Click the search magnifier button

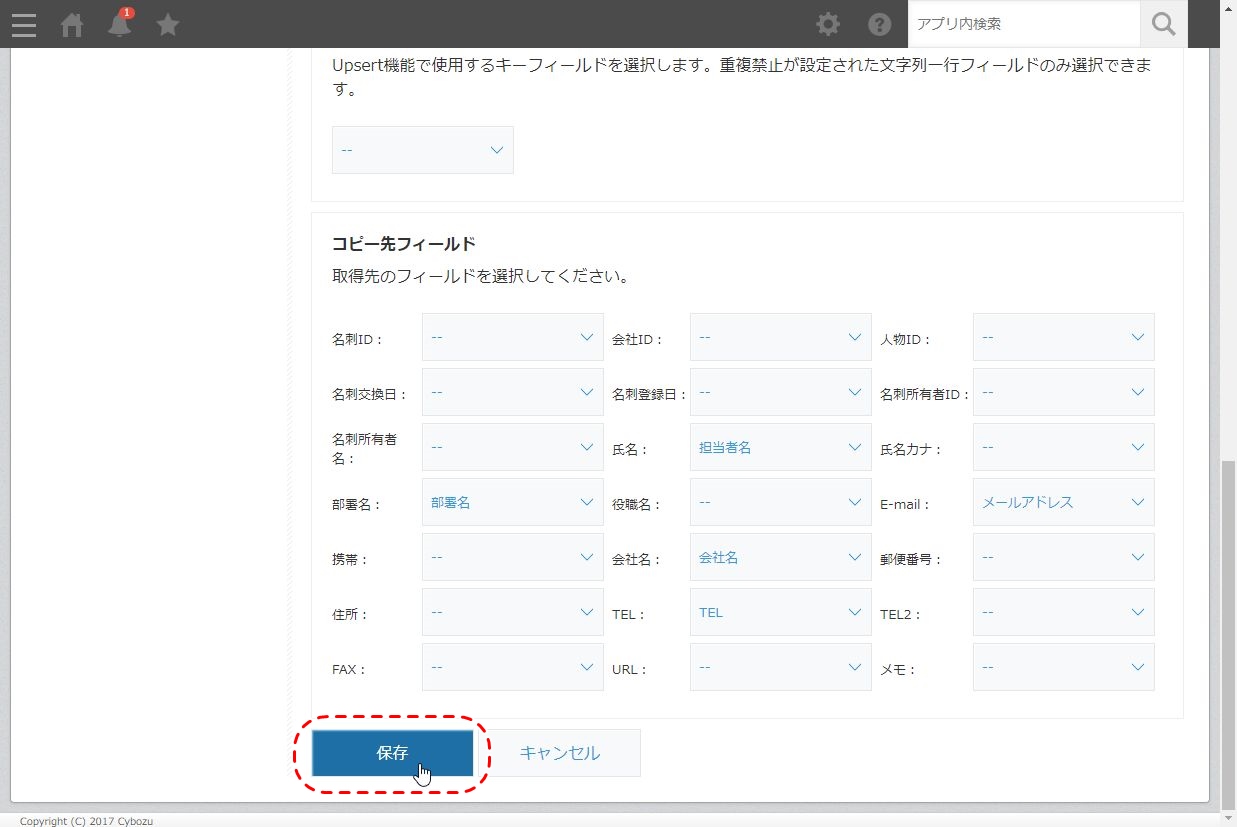tap(1163, 24)
